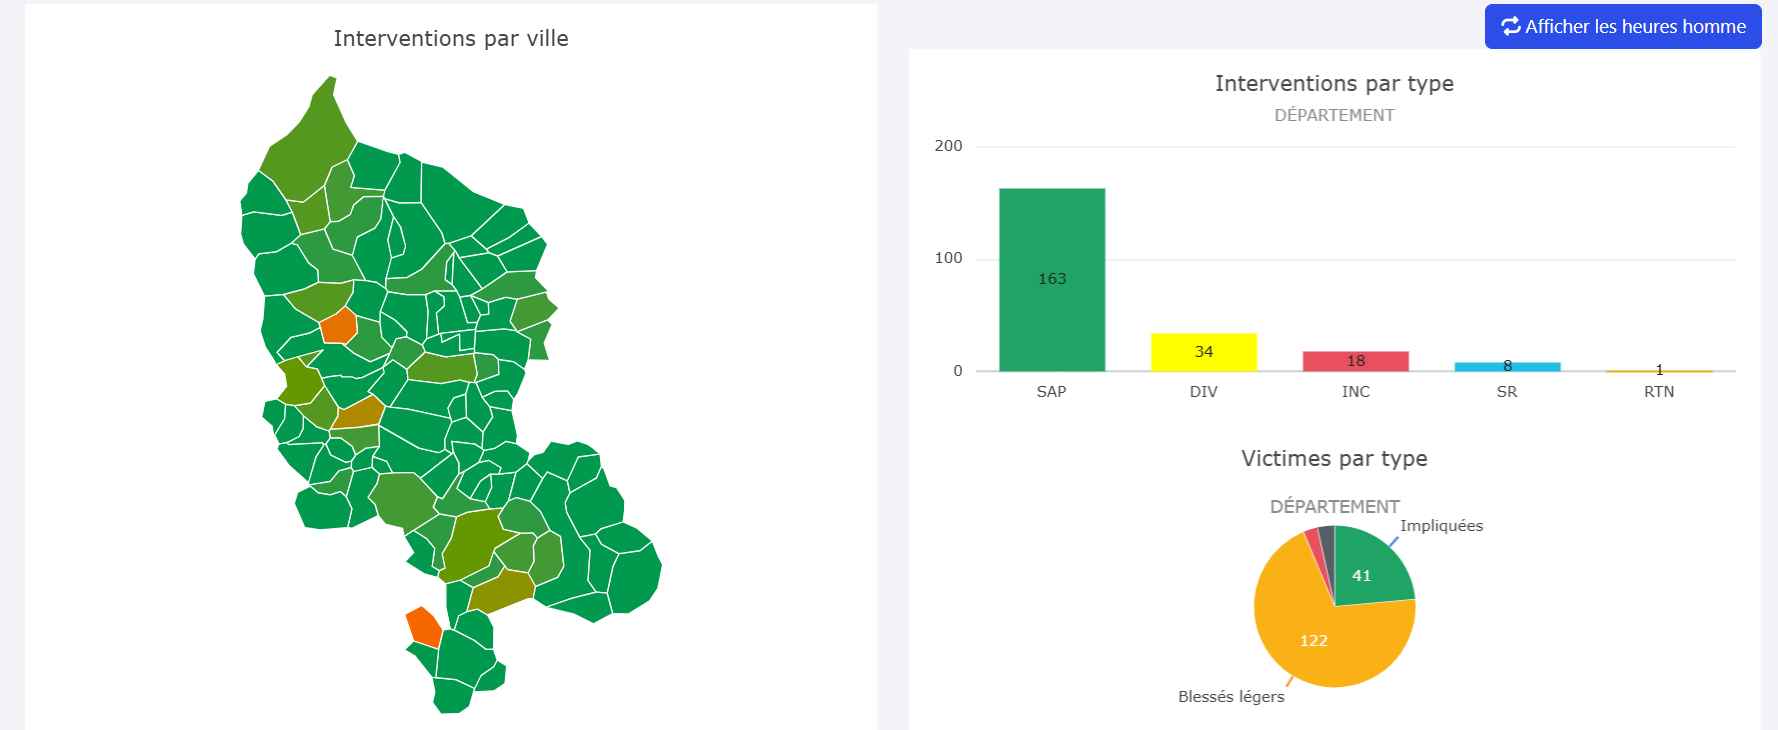
Task: Click the SAP label on the x-axis
Action: (1051, 392)
